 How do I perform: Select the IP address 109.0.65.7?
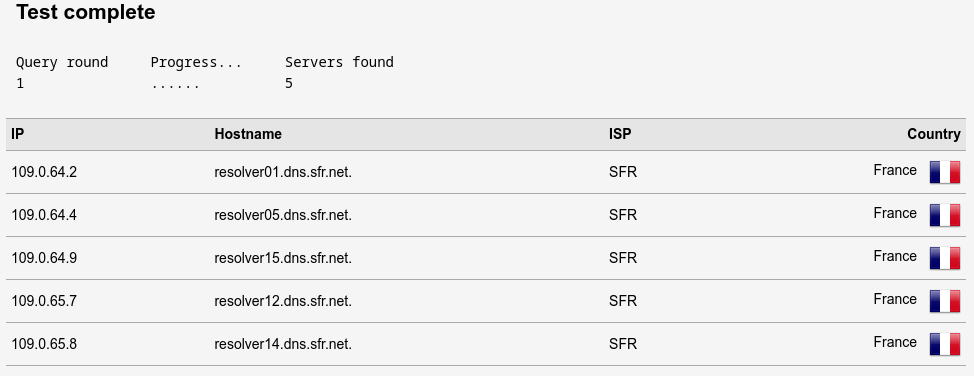click(44, 301)
